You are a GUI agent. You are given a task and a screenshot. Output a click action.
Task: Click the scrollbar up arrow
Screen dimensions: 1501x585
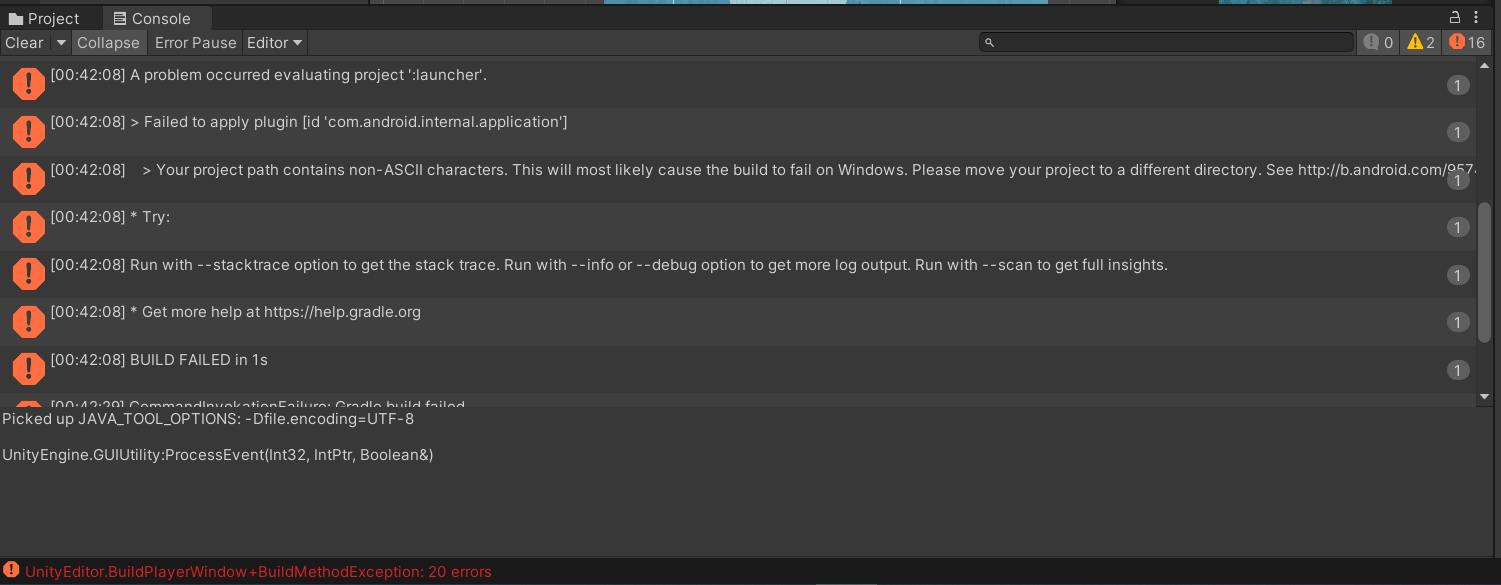[1484, 65]
